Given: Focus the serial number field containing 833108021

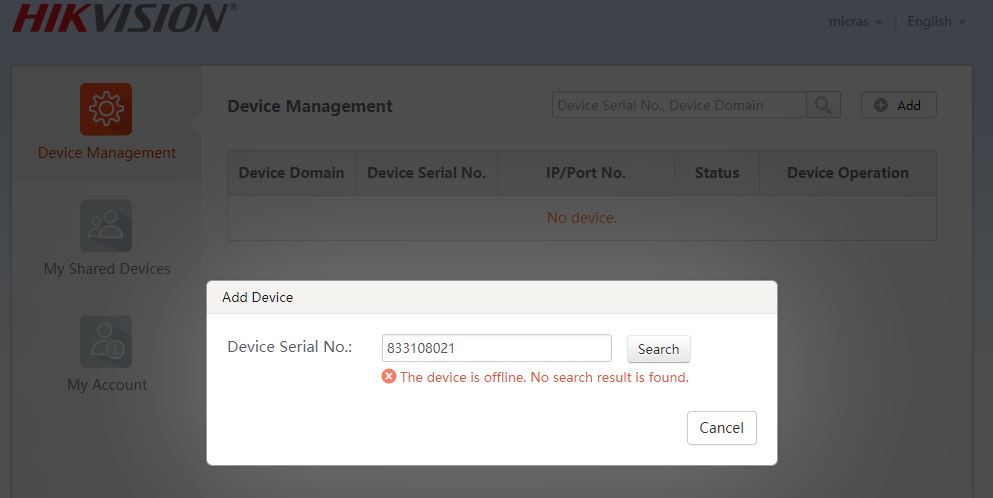Looking at the screenshot, I should click(496, 348).
